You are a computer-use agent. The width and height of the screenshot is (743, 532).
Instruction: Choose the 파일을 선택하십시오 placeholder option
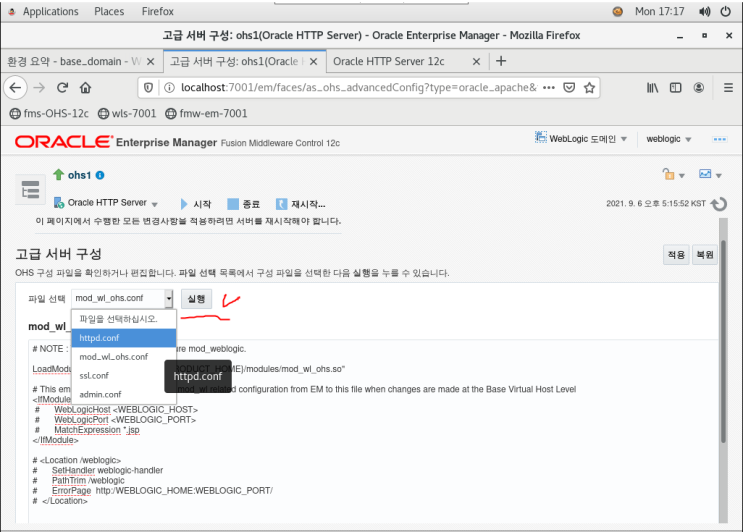click(x=124, y=319)
